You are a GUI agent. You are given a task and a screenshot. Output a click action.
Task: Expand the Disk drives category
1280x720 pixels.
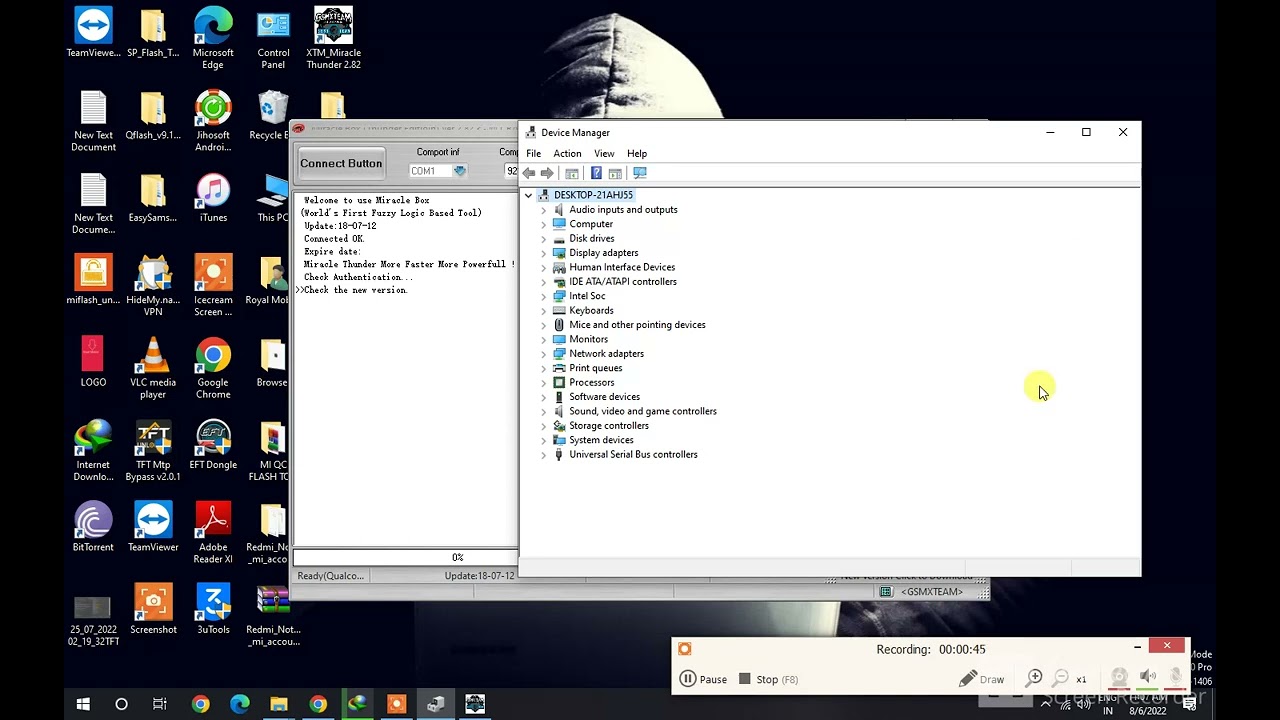pos(544,239)
